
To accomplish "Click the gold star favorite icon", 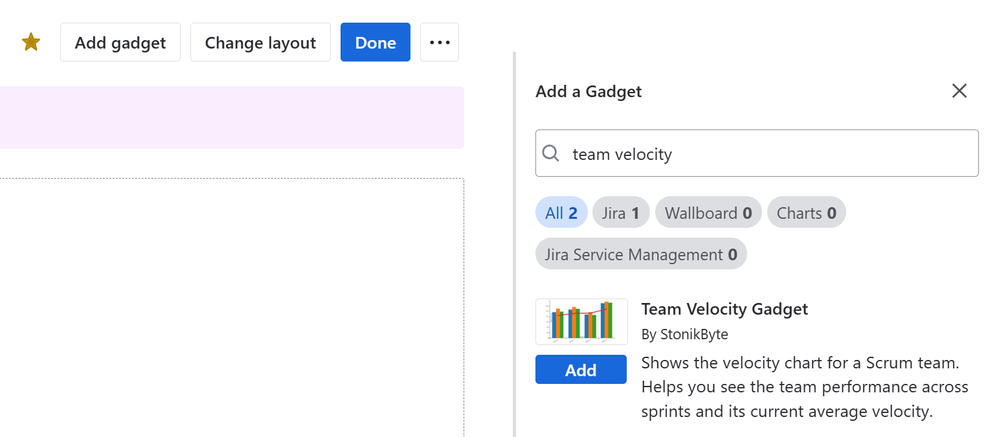I will pyautogui.click(x=31, y=42).
